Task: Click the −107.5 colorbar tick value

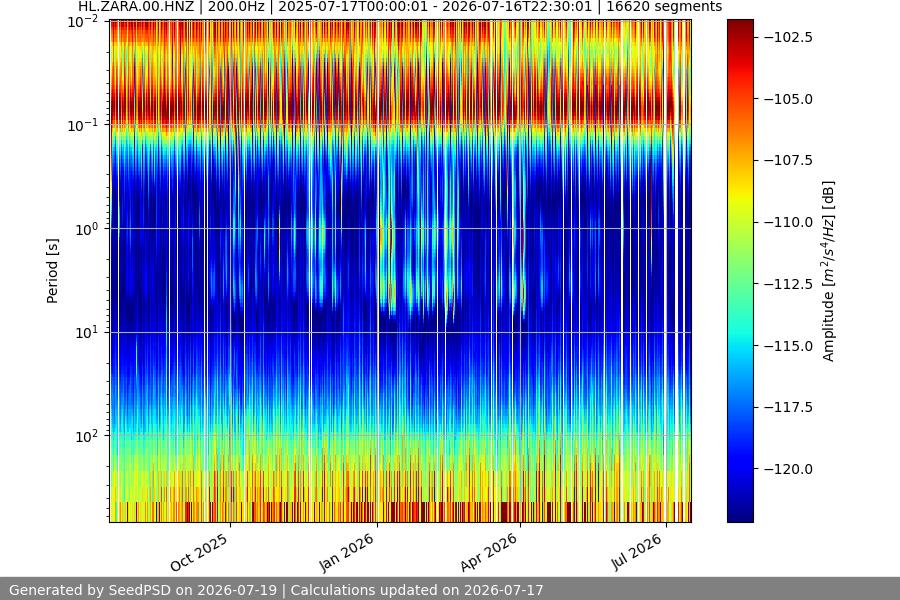Action: [x=788, y=160]
